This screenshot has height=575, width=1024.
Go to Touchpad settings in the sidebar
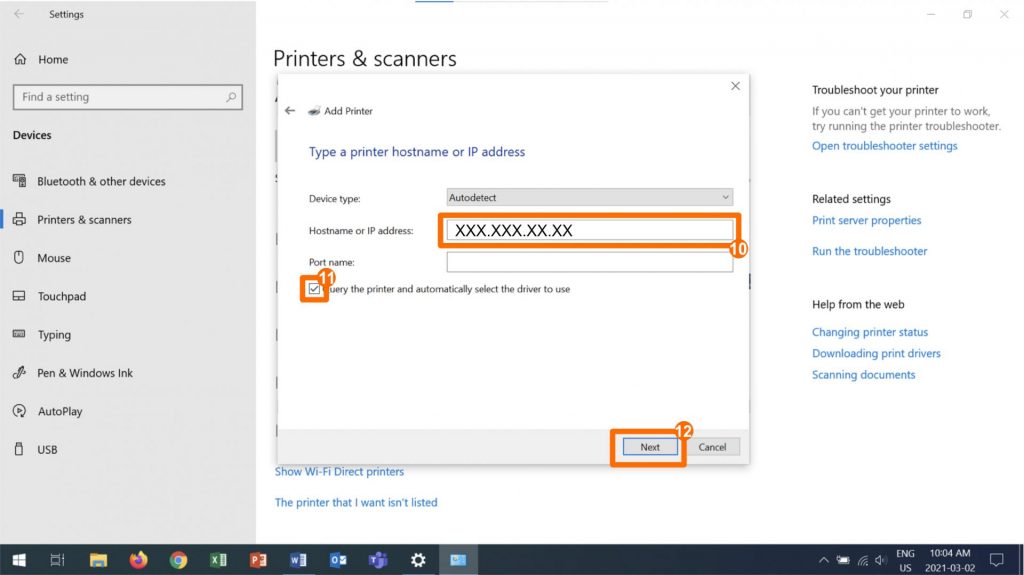coord(61,297)
